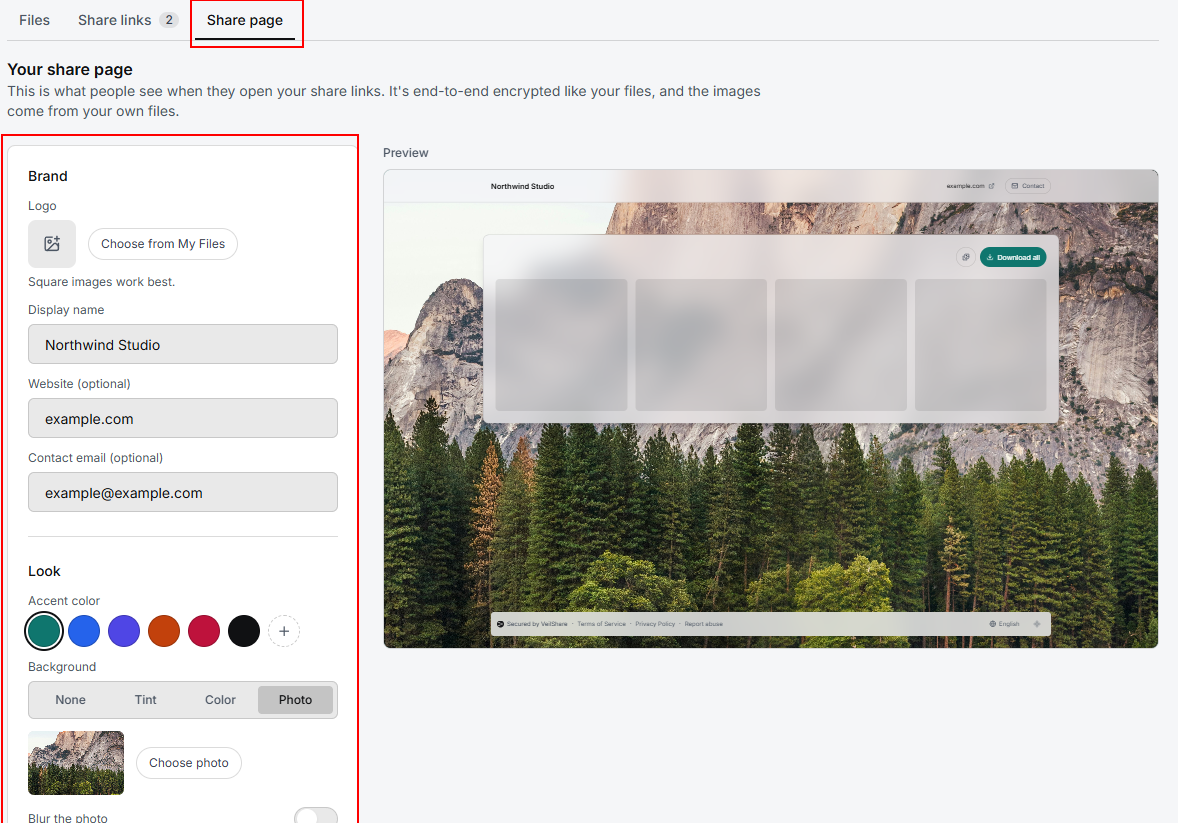Open the English language selector in the preview
Viewport: 1178px width, 823px height.
[1004, 624]
